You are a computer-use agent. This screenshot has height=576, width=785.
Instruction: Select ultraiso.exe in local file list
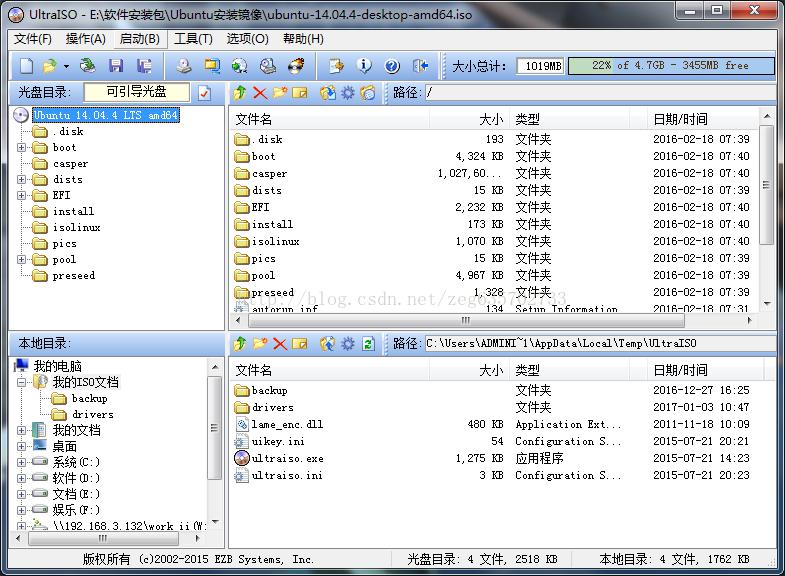point(287,459)
